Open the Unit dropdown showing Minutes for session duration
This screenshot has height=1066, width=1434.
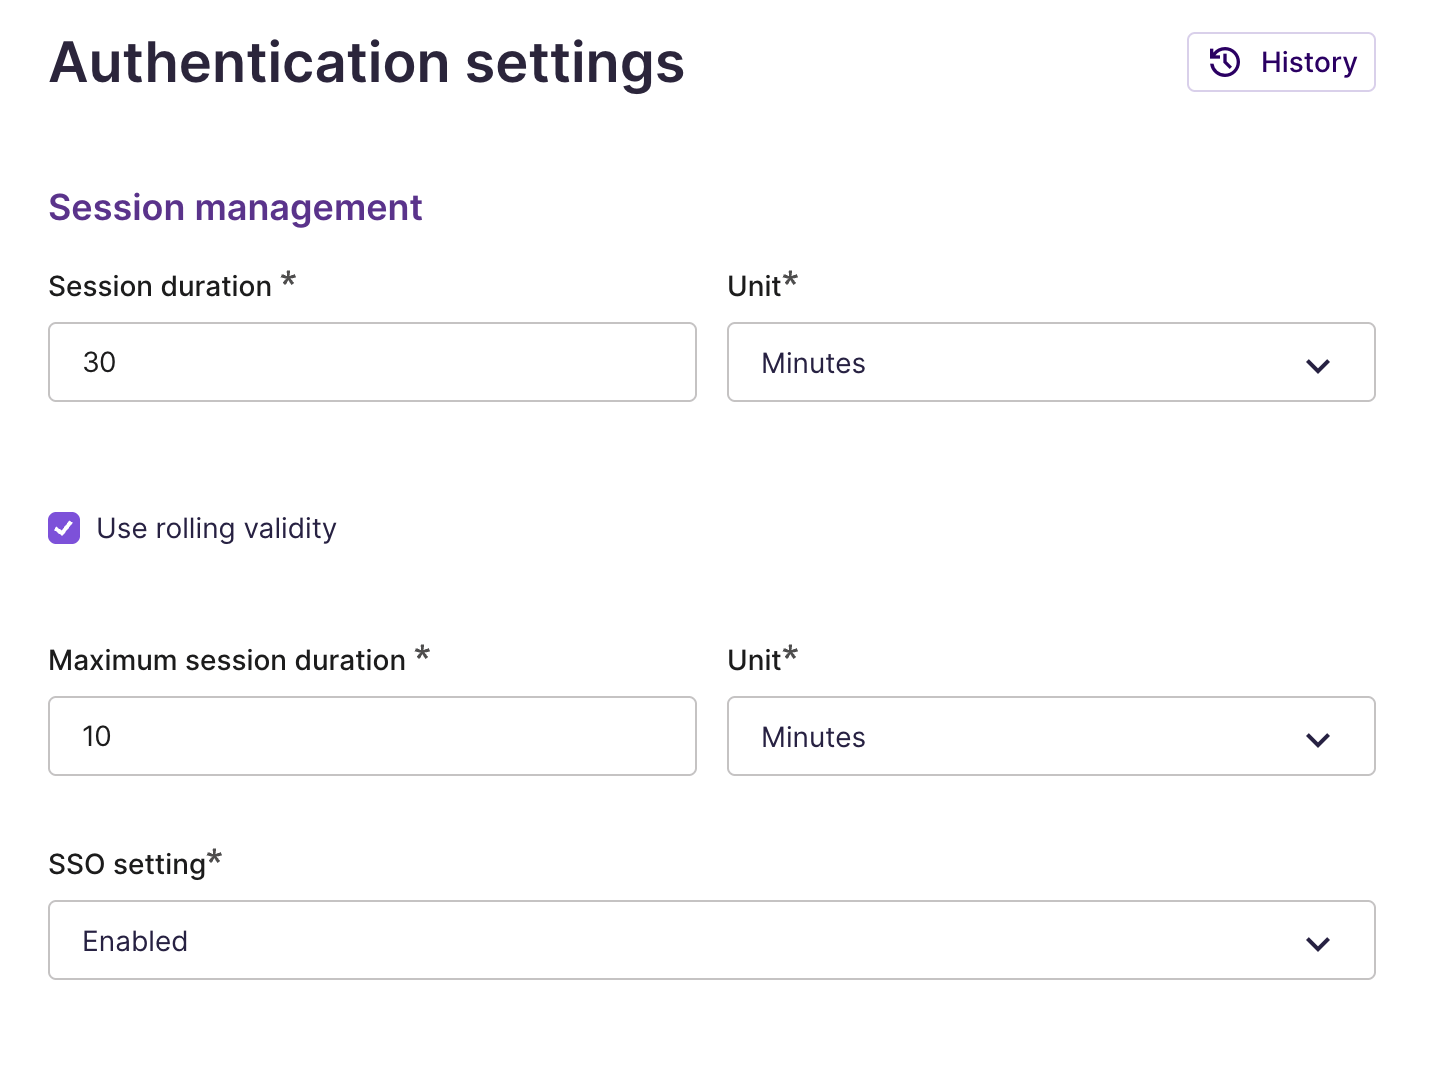(x=1051, y=362)
